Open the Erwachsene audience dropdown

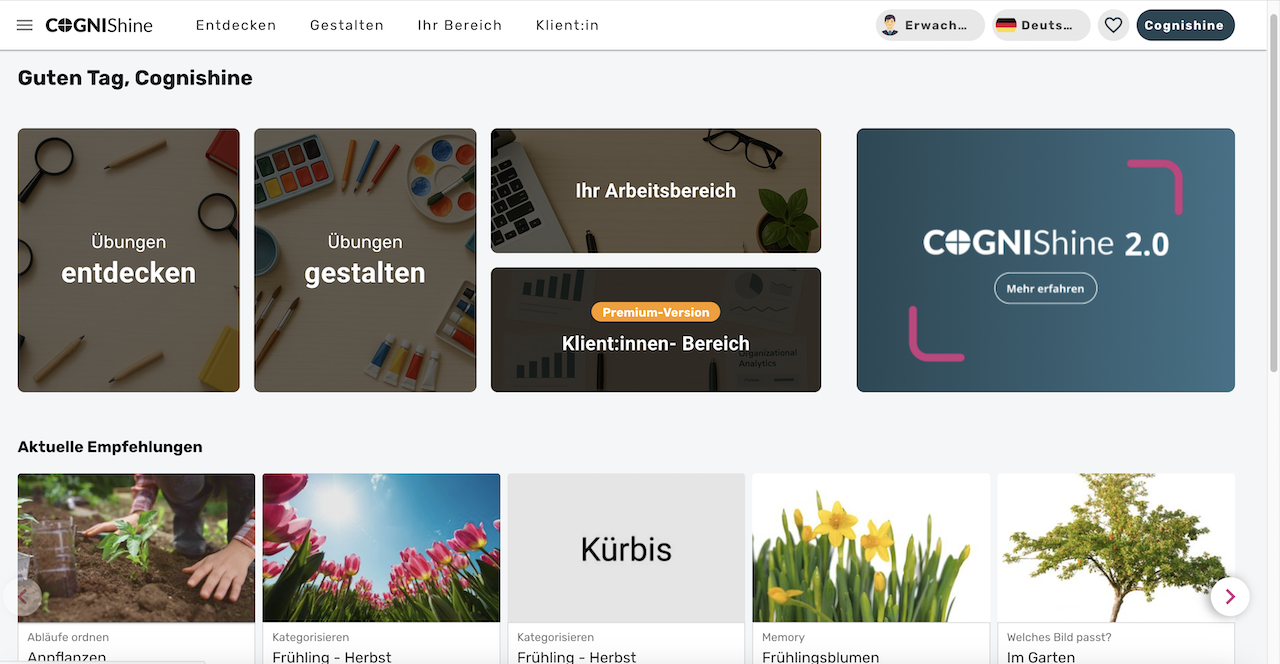pyautogui.click(x=930, y=25)
